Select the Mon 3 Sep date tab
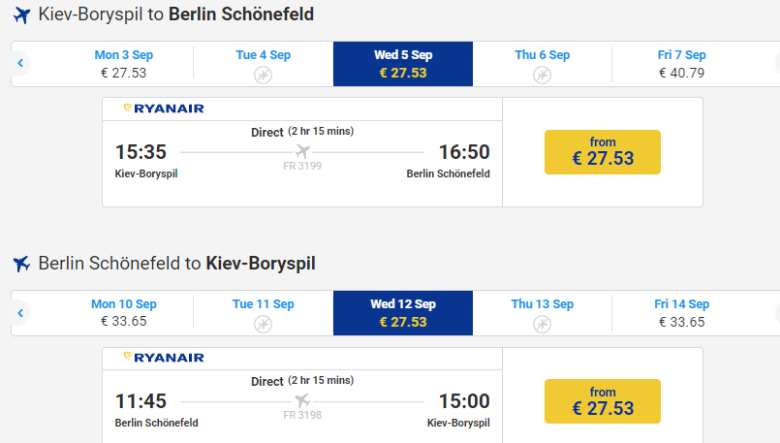Viewport: 780px width, 443px height. point(124,63)
